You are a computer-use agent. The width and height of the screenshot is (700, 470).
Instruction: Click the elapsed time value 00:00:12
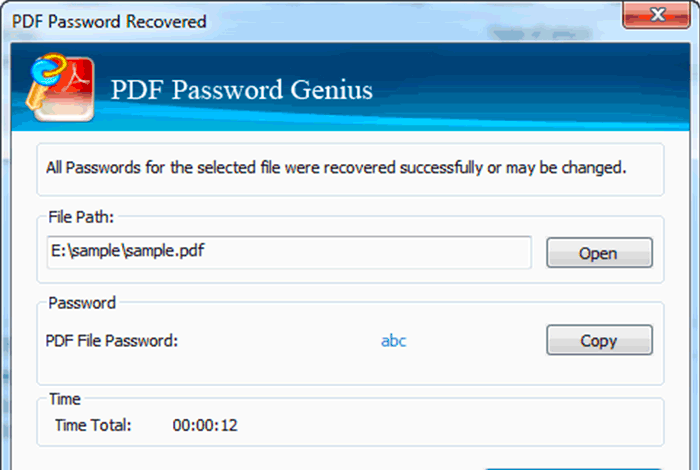pos(205,425)
